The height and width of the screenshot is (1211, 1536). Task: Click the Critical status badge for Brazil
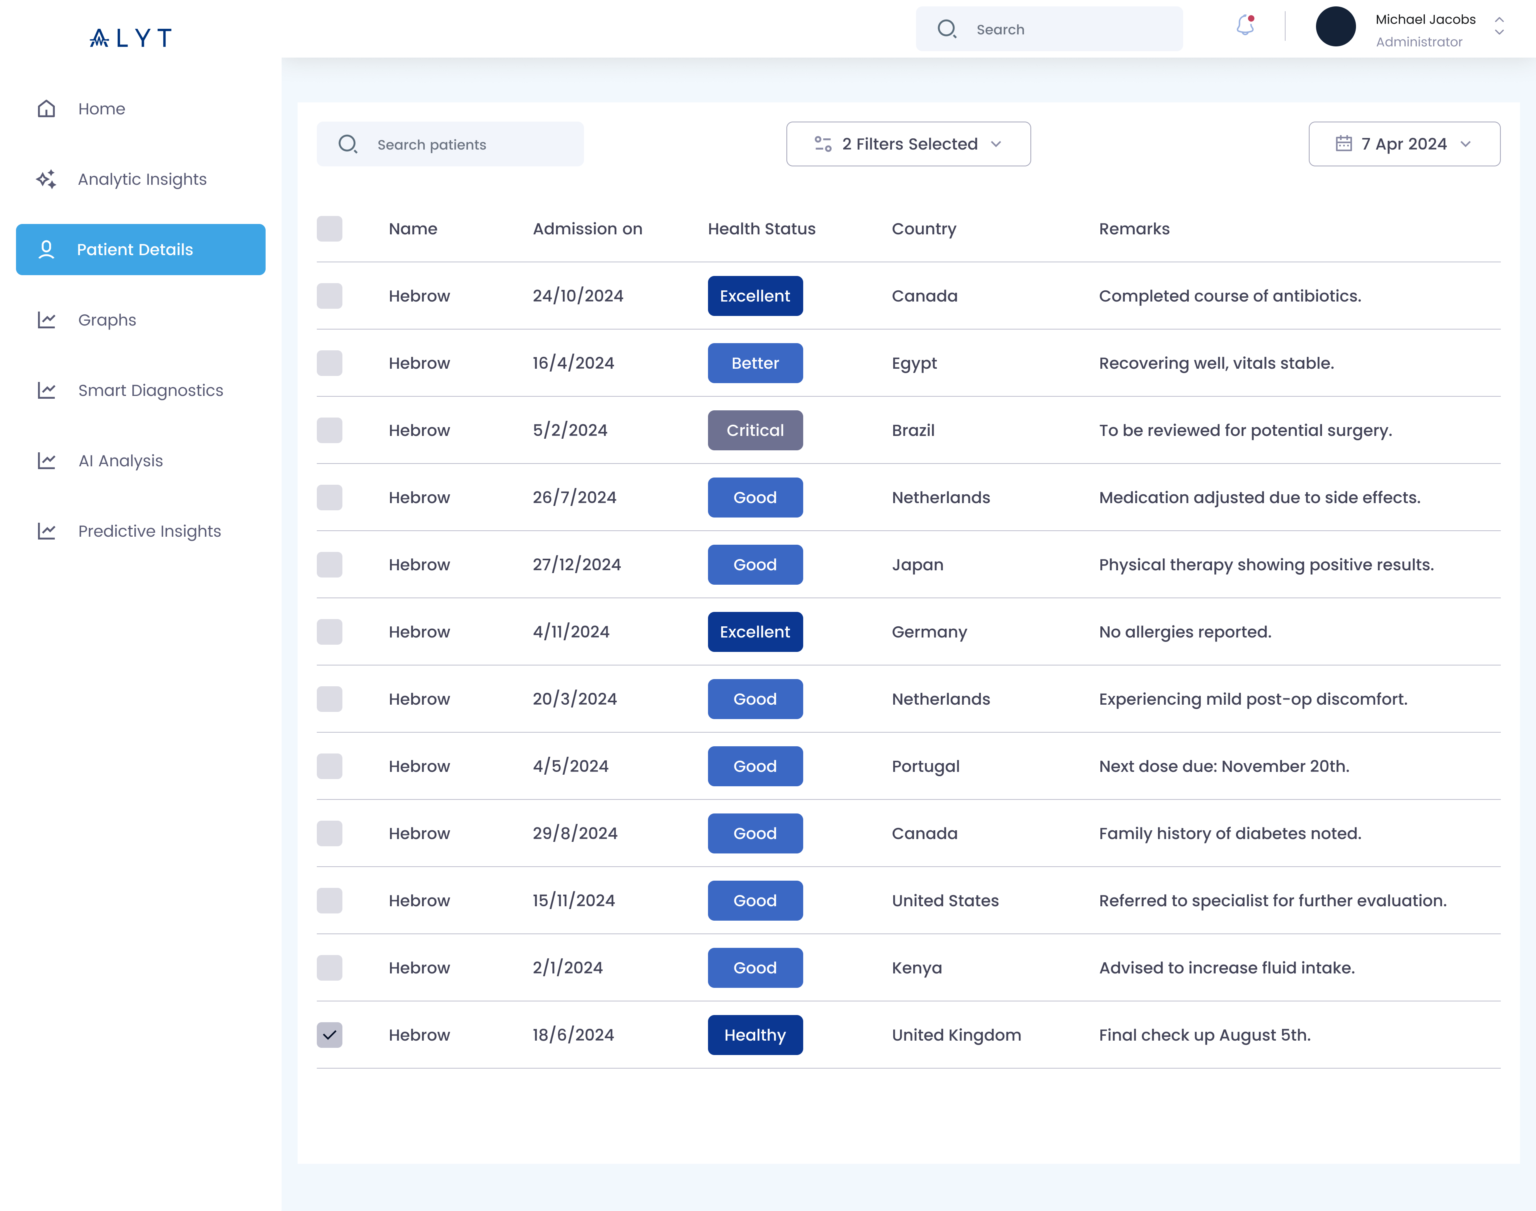coord(755,430)
